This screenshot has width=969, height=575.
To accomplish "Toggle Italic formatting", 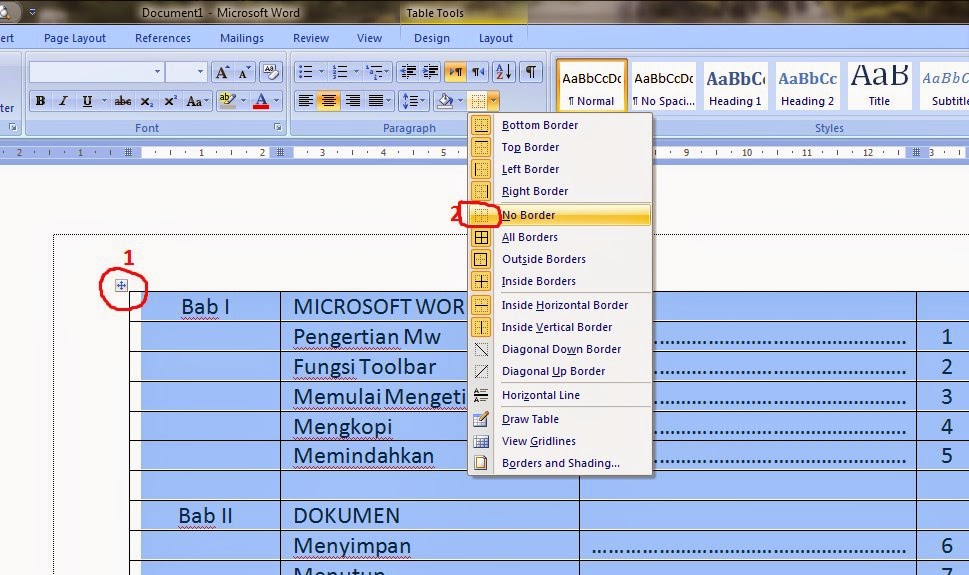I will tap(63, 101).
